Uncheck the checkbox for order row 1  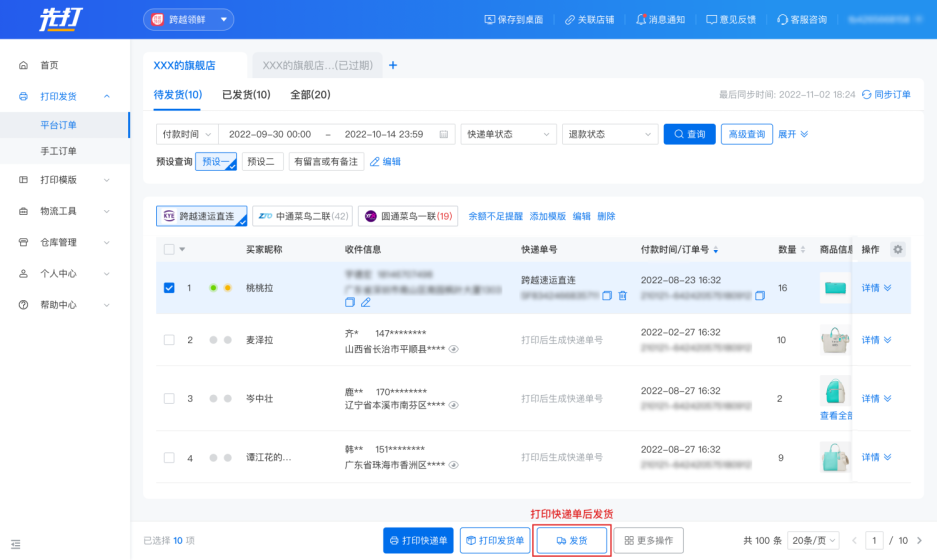[x=169, y=288]
